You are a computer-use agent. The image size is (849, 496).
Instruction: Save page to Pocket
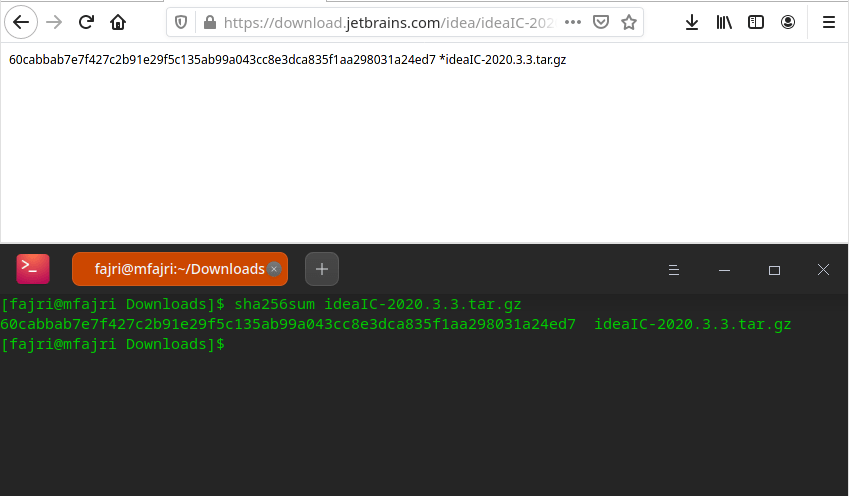[x=601, y=22]
